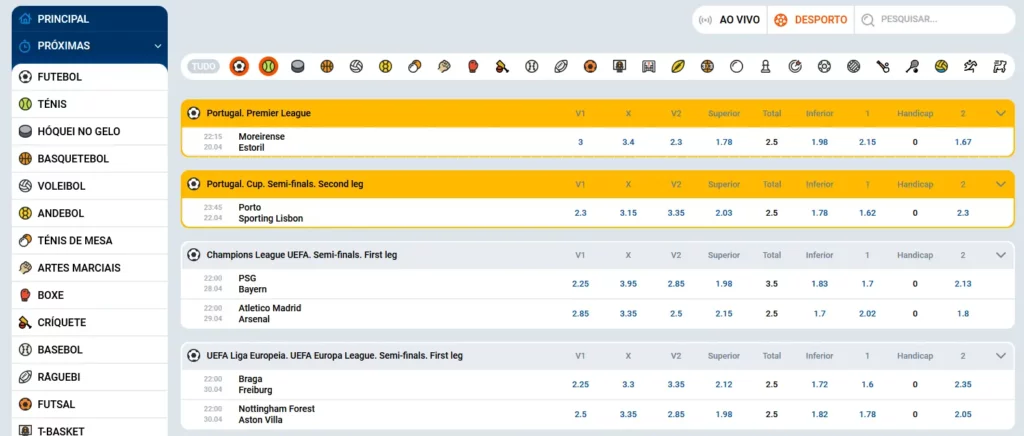The image size is (1024, 436).
Task: Open Futebol in the left sidebar
Action: pyautogui.click(x=89, y=77)
